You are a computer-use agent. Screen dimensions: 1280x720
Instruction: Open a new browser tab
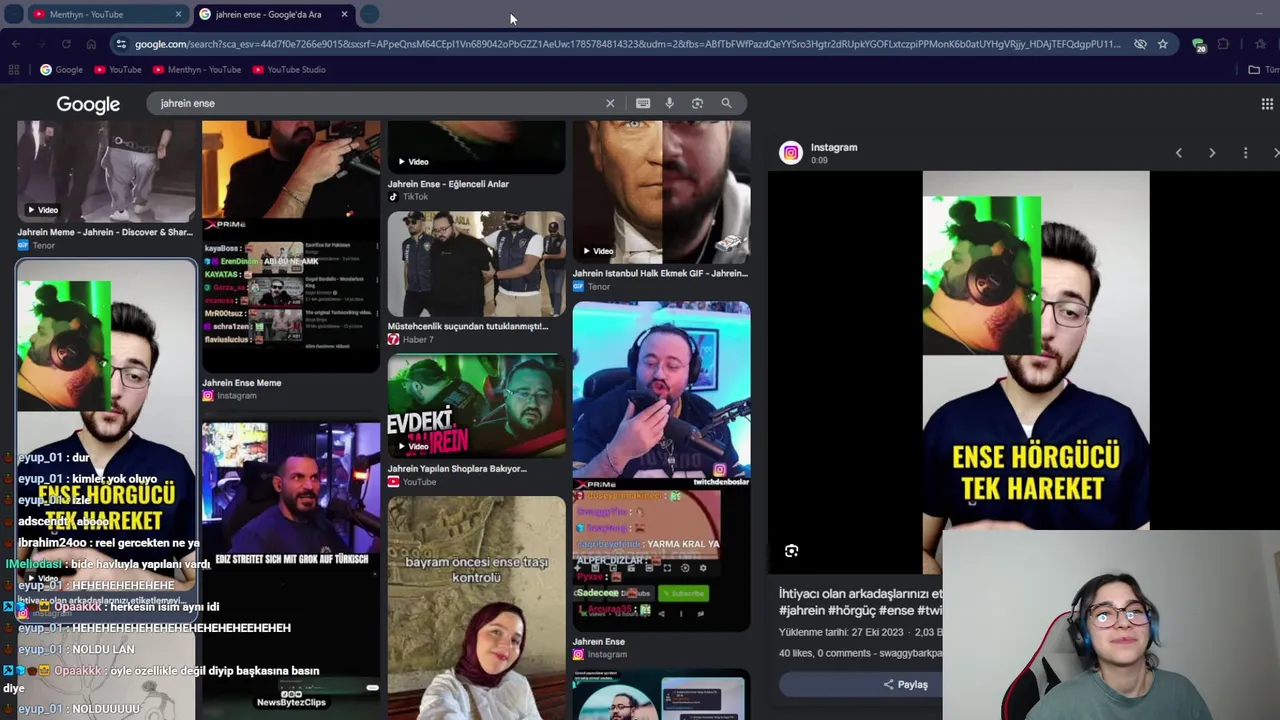[369, 14]
